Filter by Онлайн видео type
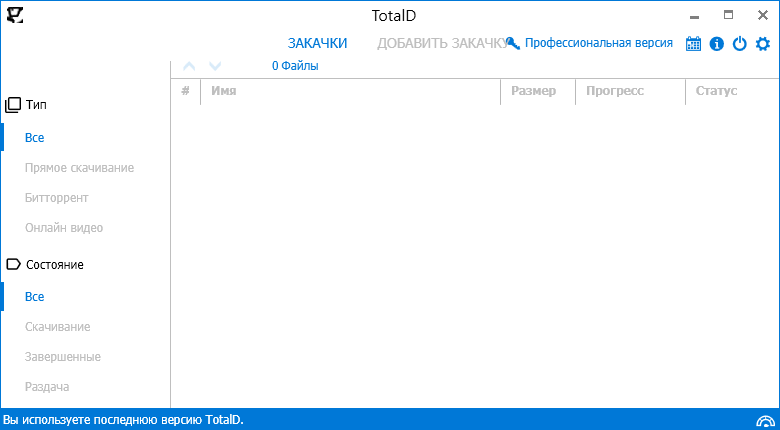Image resolution: width=780 pixels, height=430 pixels. coord(64,227)
